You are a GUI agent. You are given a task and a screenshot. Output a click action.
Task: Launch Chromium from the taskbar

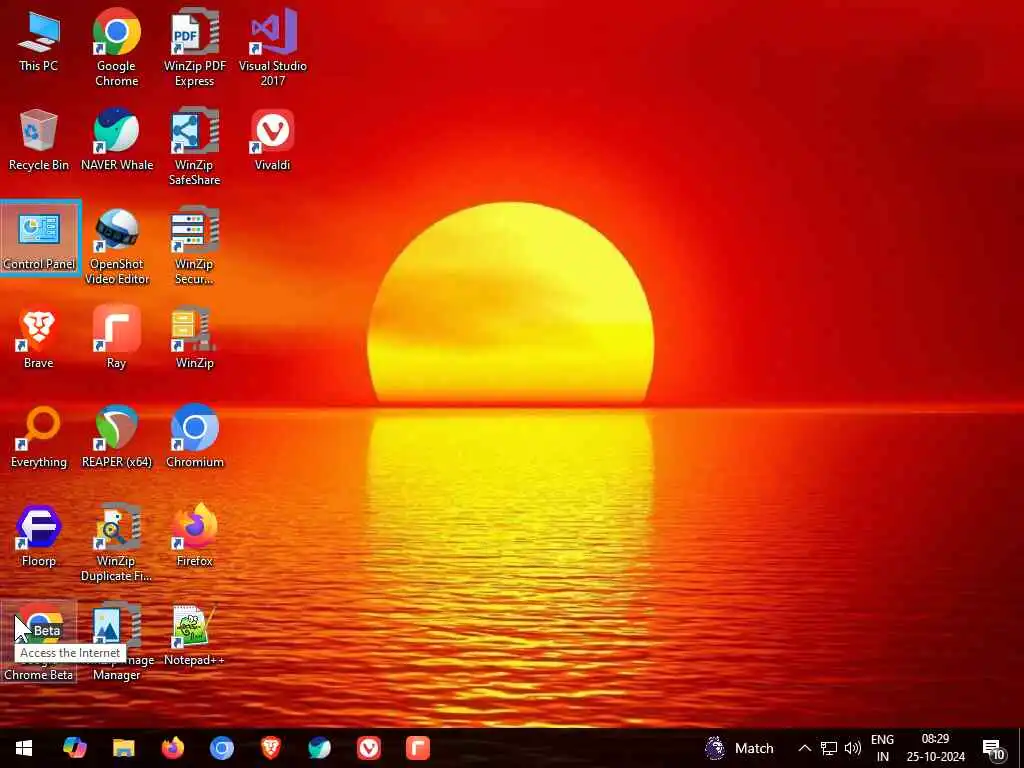click(221, 748)
